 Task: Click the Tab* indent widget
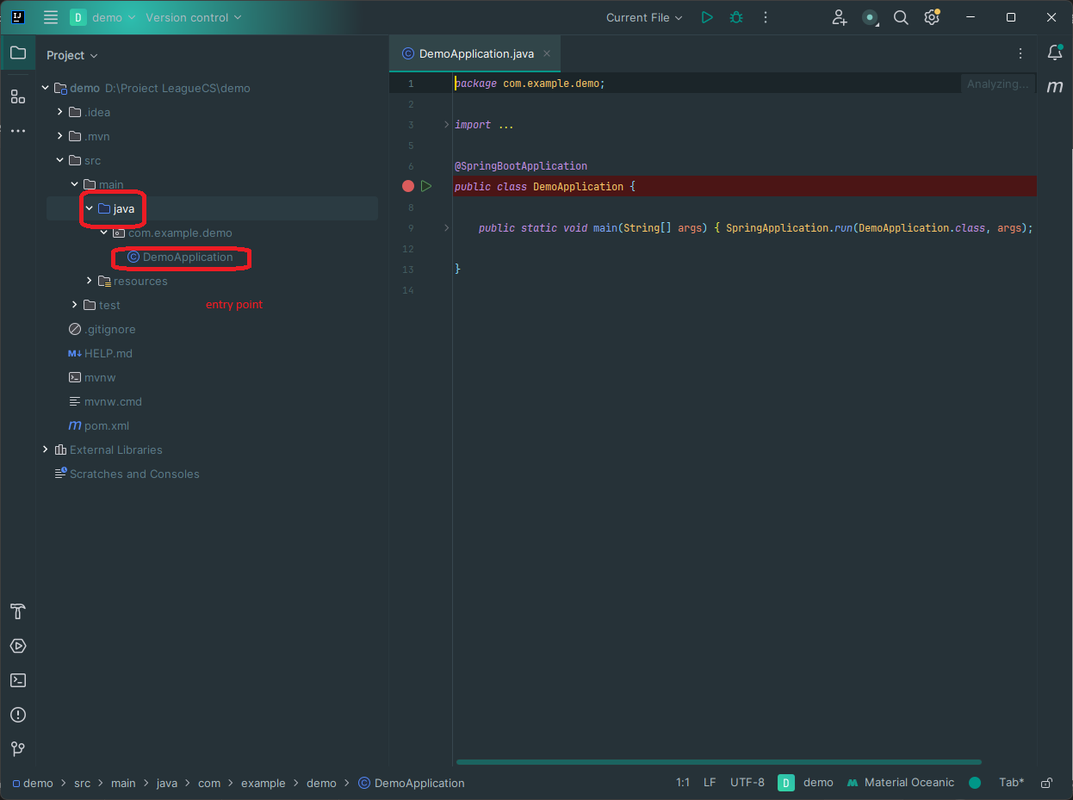click(x=1011, y=782)
